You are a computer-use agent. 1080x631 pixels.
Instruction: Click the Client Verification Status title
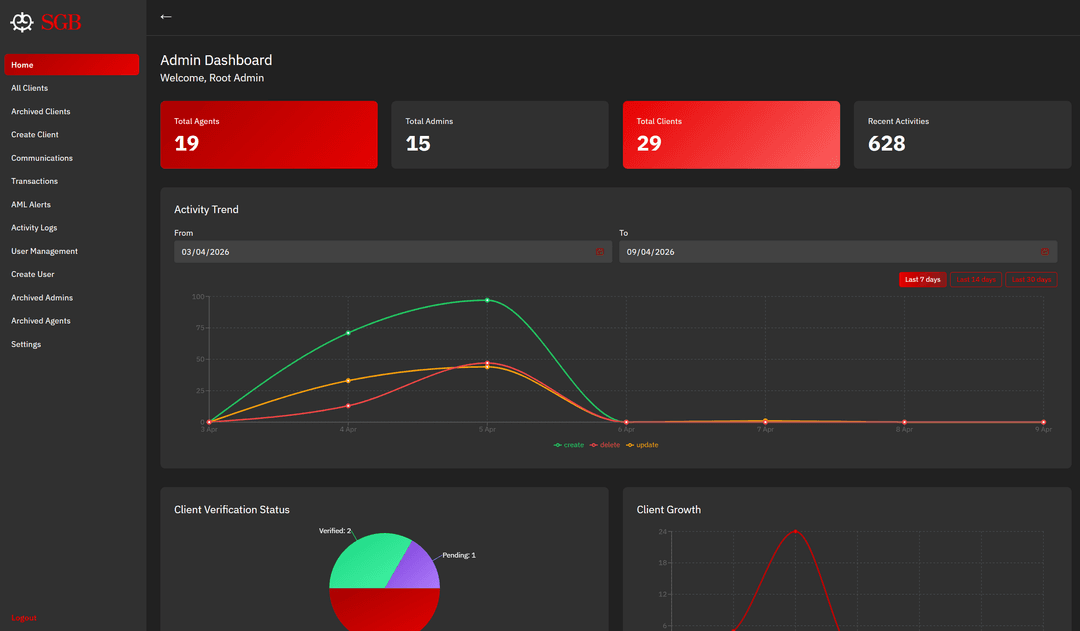pos(232,510)
